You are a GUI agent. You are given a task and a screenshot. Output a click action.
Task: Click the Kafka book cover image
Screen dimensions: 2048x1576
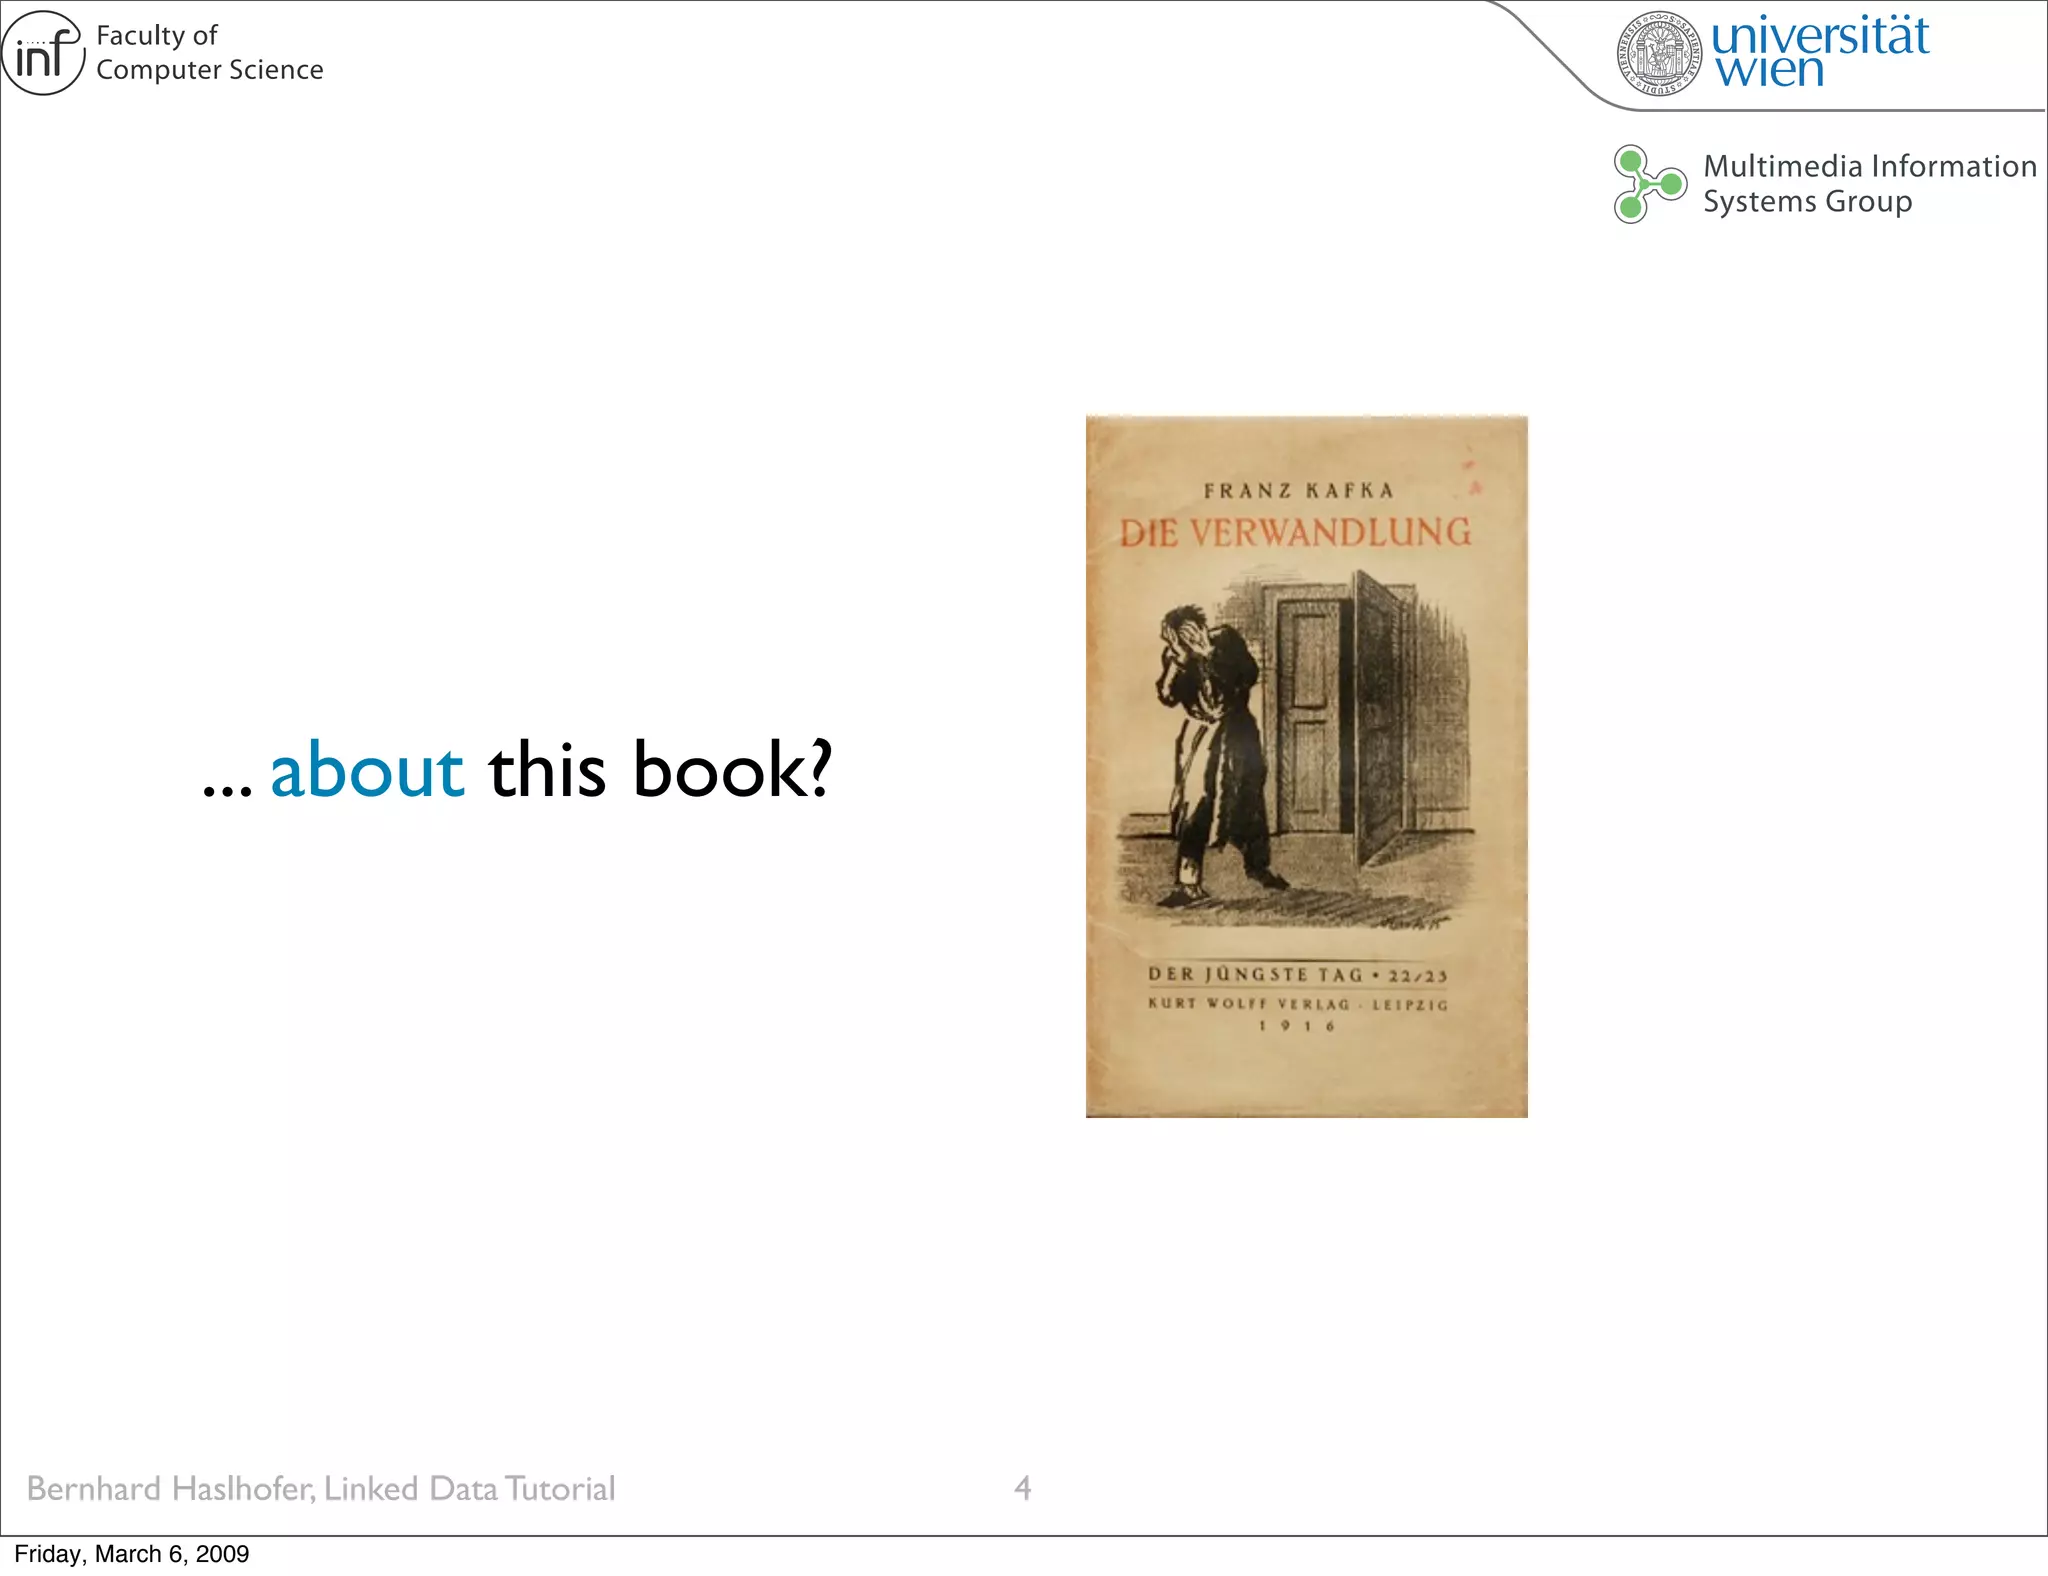[x=1307, y=766]
